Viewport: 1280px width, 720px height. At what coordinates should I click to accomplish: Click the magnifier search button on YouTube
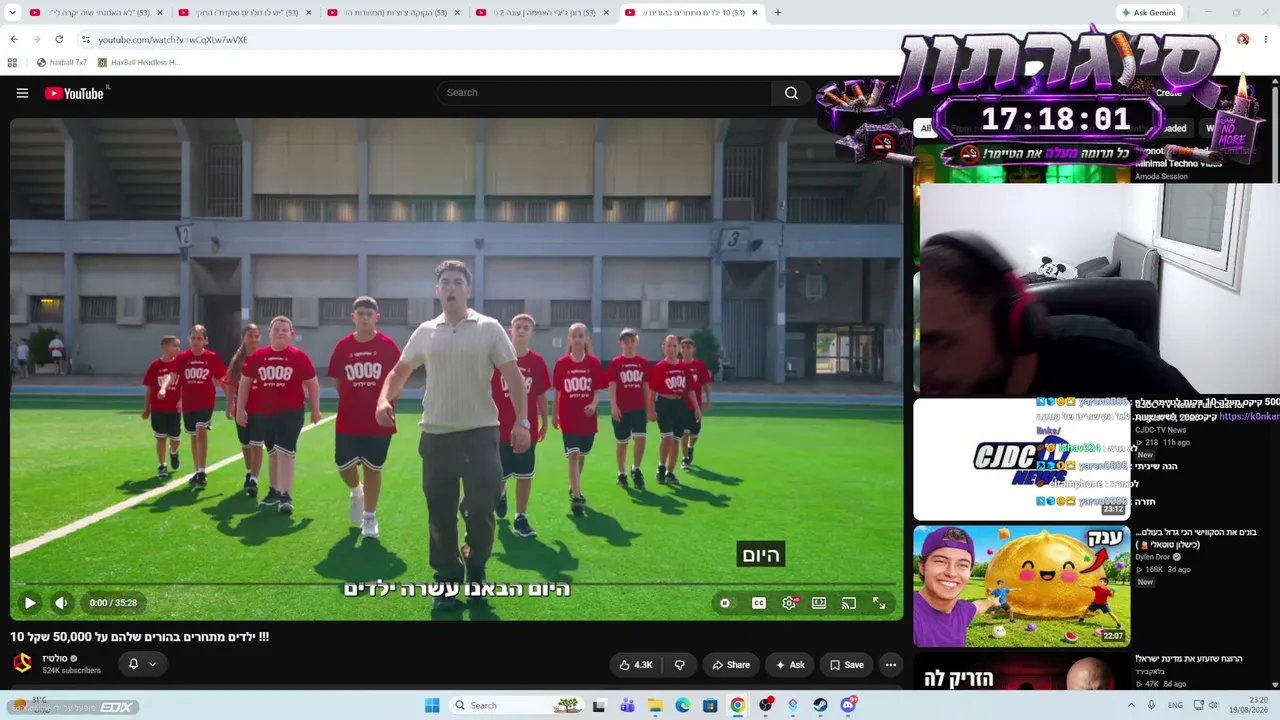[791, 93]
